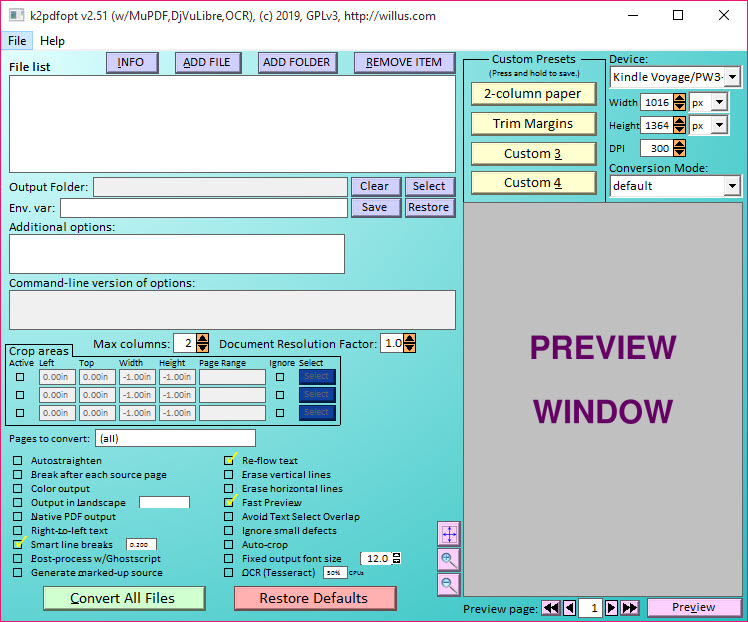Jump to last preview page
748x622 pixels.
630,608
